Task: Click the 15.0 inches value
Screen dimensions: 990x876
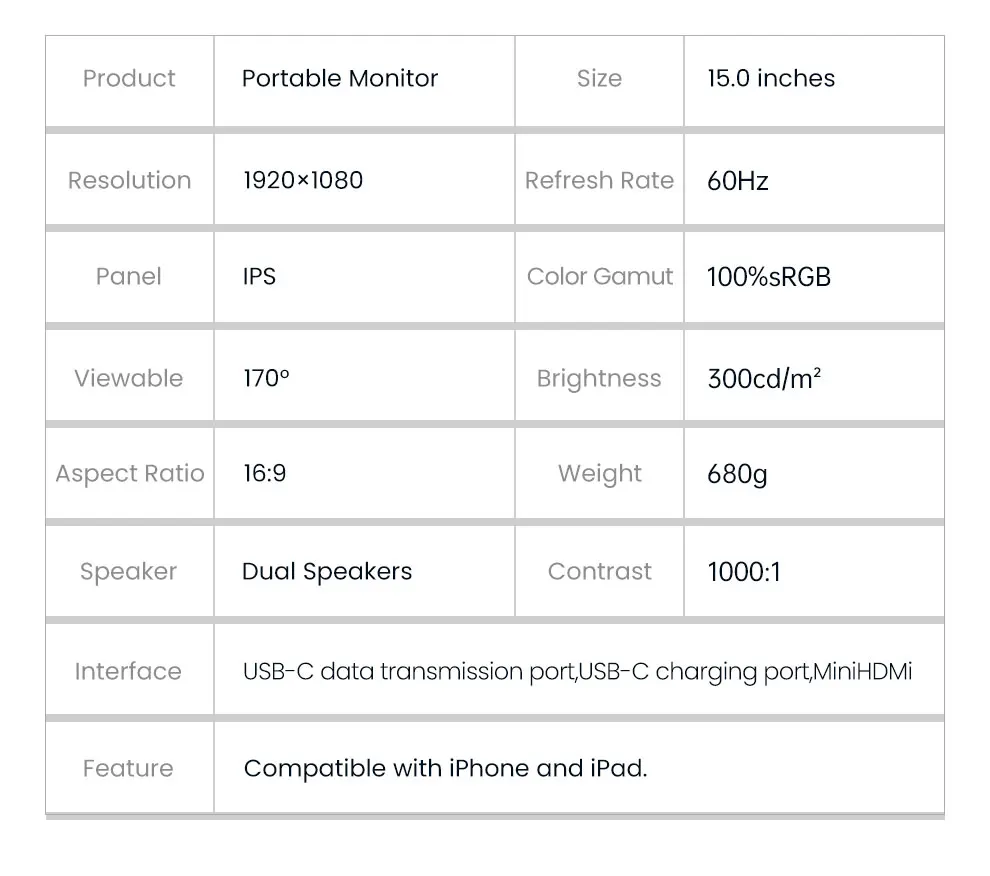Action: pyautogui.click(x=771, y=79)
